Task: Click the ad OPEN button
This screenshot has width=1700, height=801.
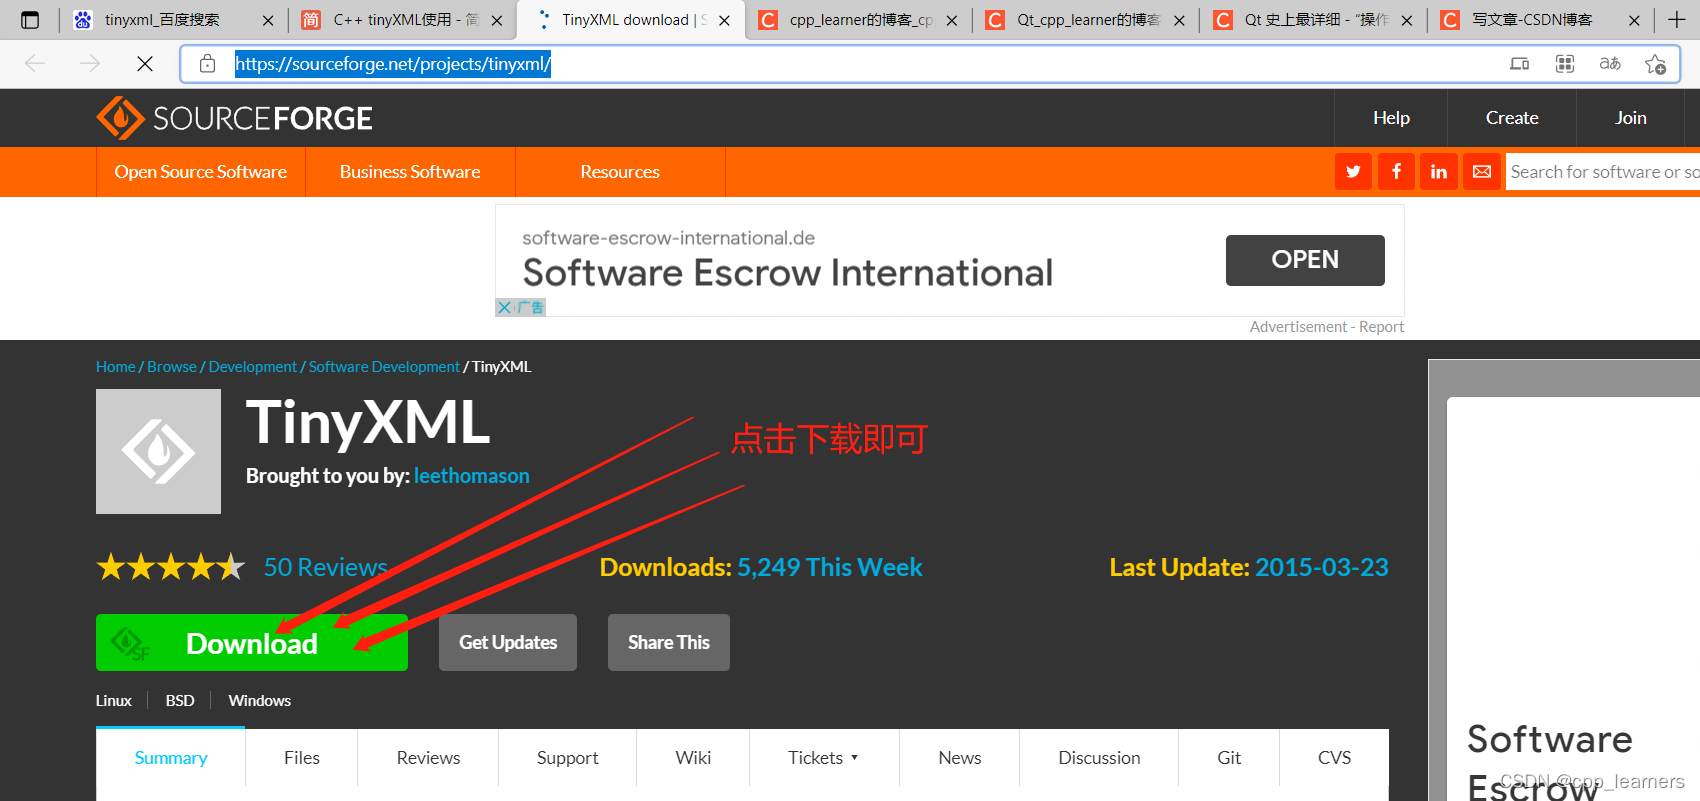Action: click(1305, 260)
